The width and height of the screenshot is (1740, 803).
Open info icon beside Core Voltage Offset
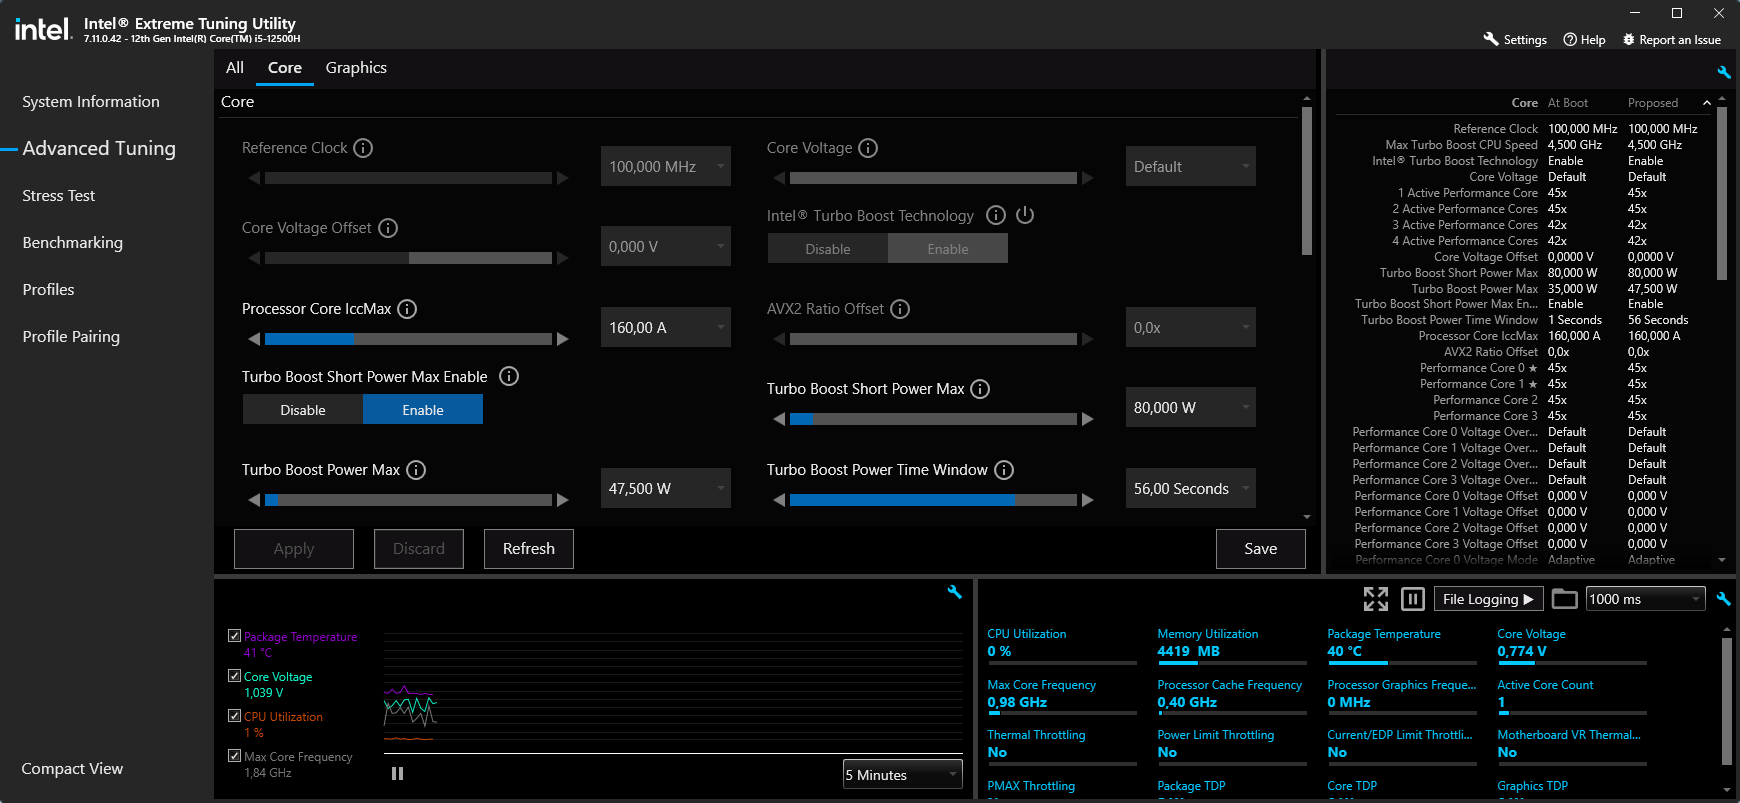[388, 228]
